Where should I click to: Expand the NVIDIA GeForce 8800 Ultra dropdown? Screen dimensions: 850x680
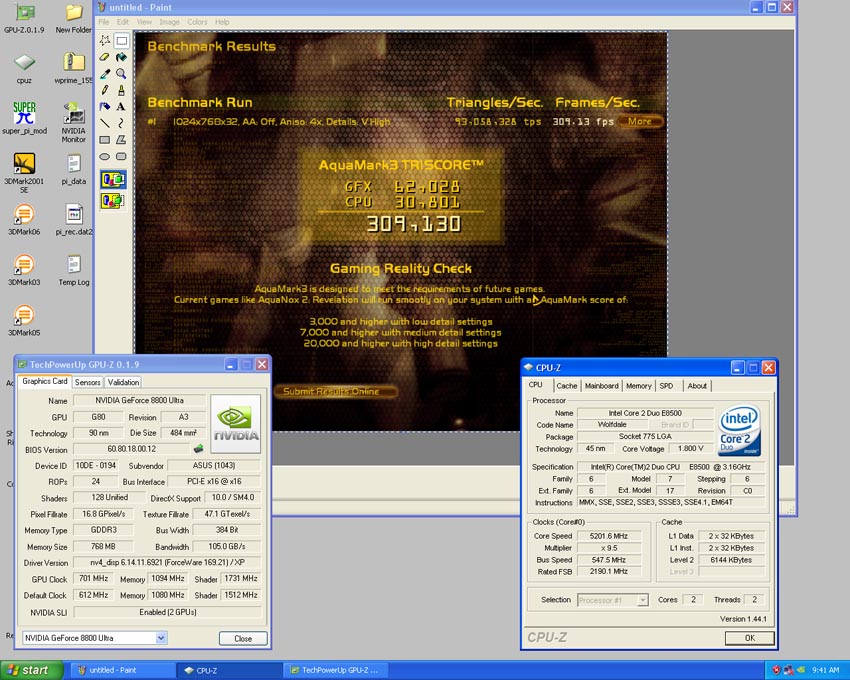tap(161, 638)
